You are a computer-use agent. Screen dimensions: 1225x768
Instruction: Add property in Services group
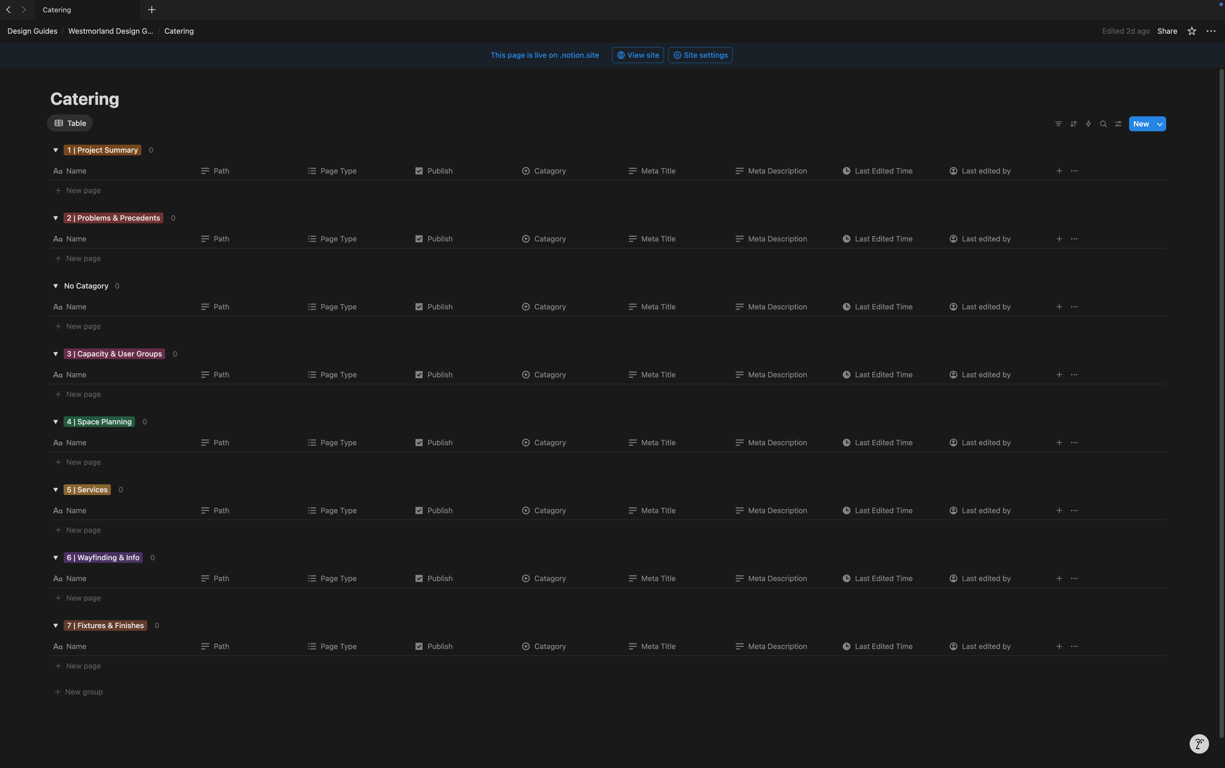pos(1059,511)
